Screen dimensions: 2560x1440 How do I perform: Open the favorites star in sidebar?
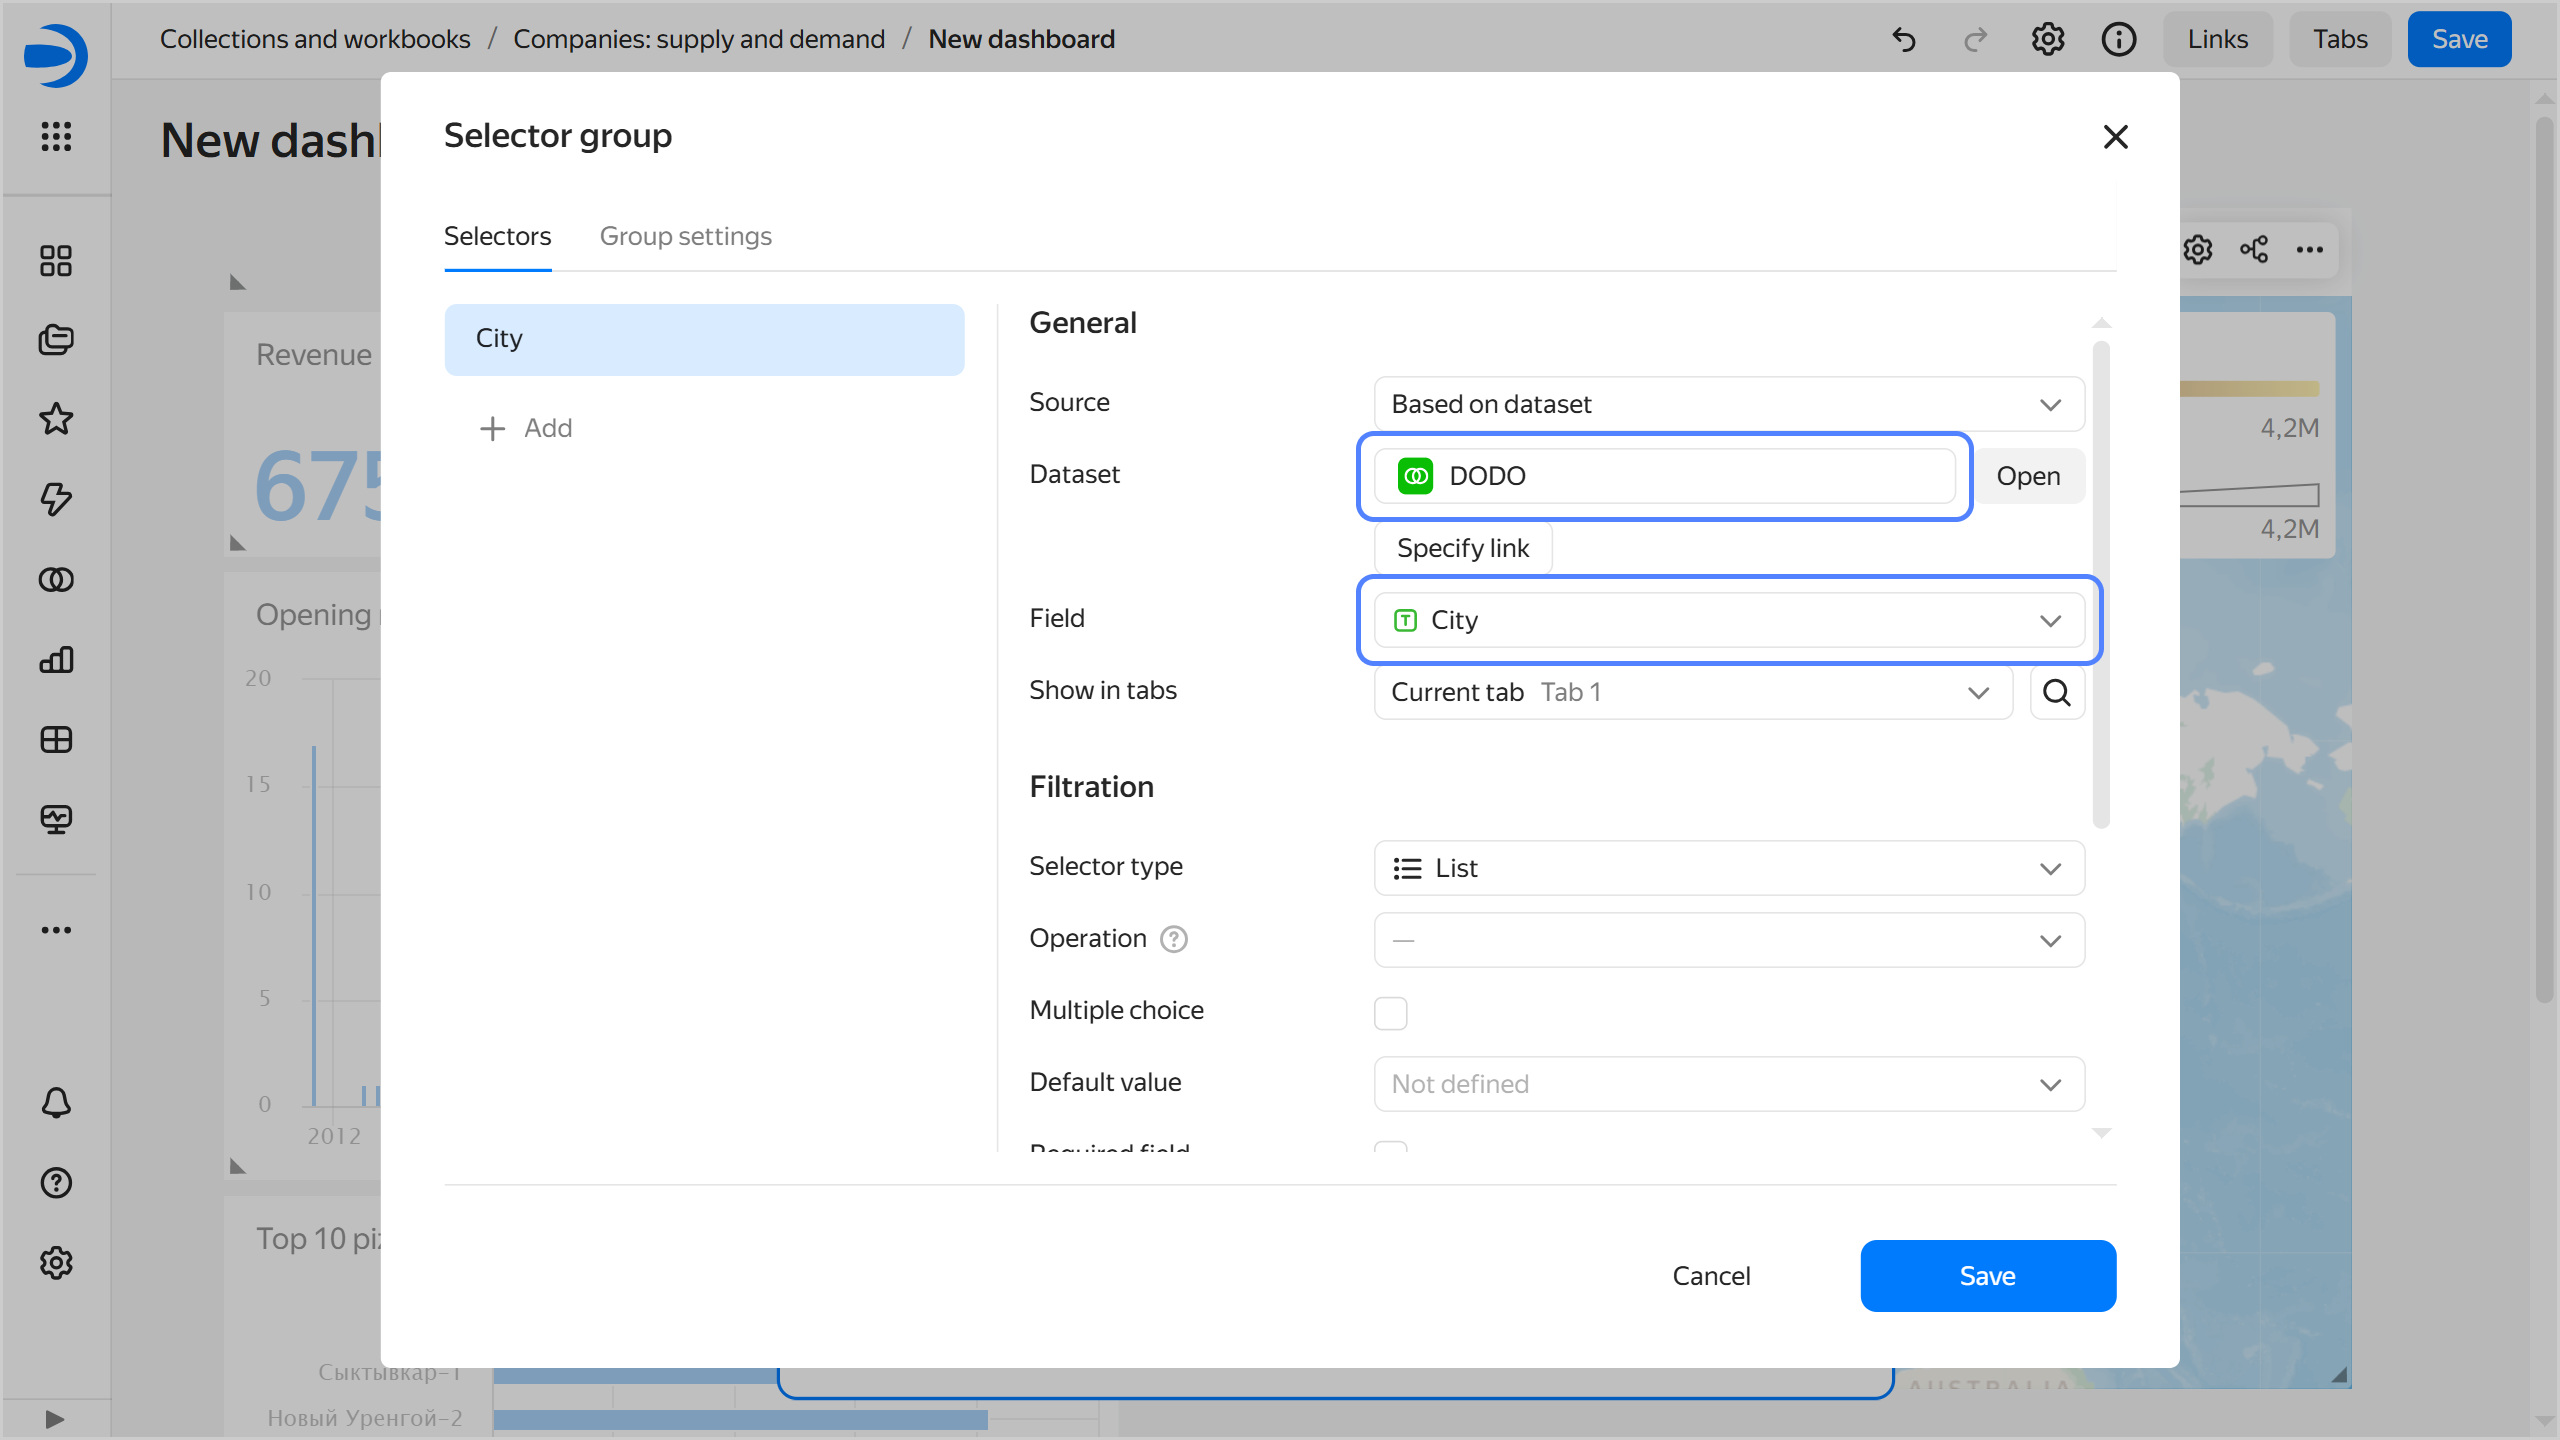[56, 419]
